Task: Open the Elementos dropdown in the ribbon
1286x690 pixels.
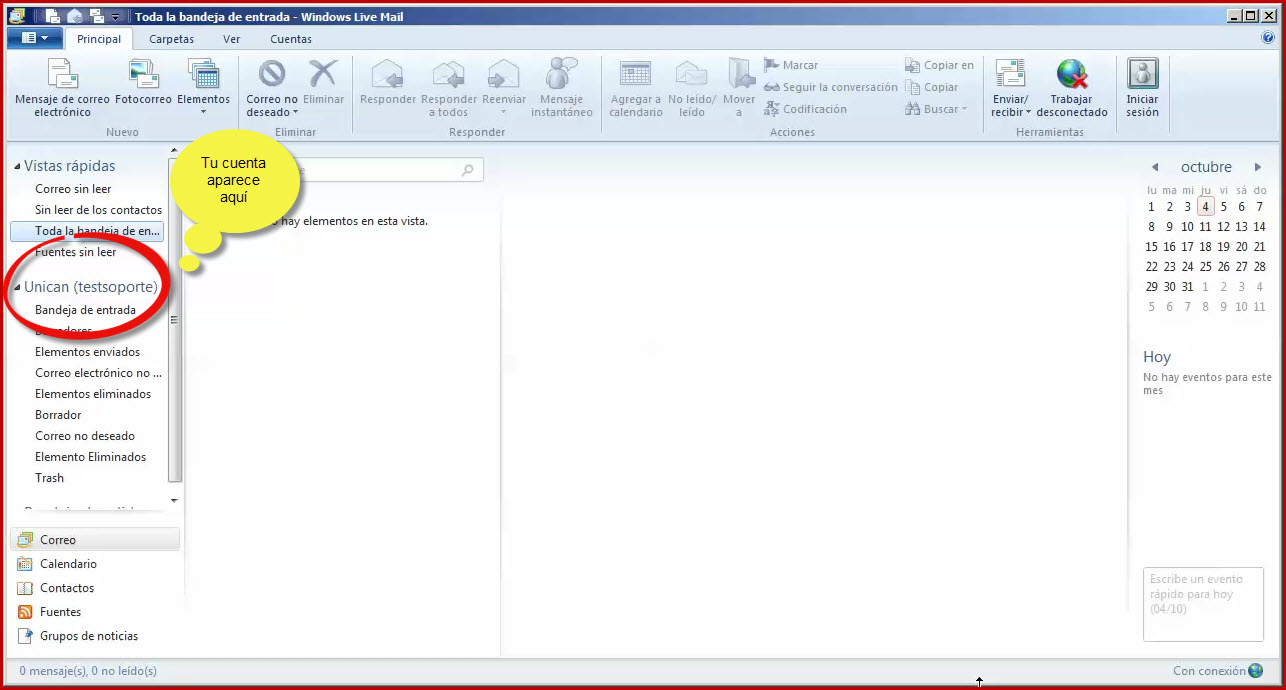Action: tap(203, 88)
